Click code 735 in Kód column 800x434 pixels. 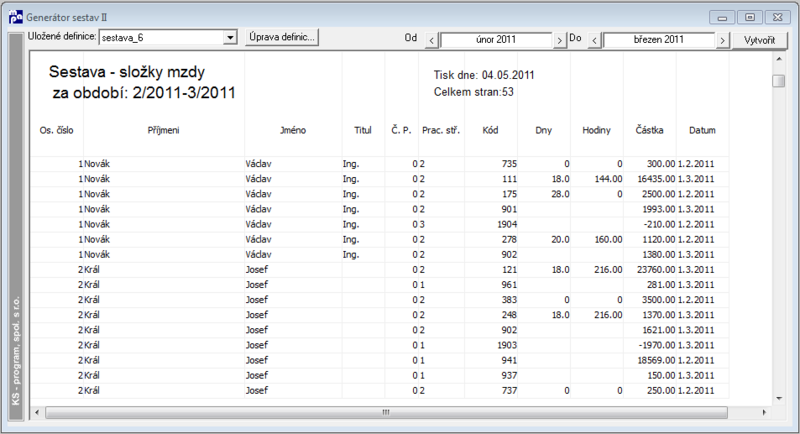pyautogui.click(x=509, y=164)
